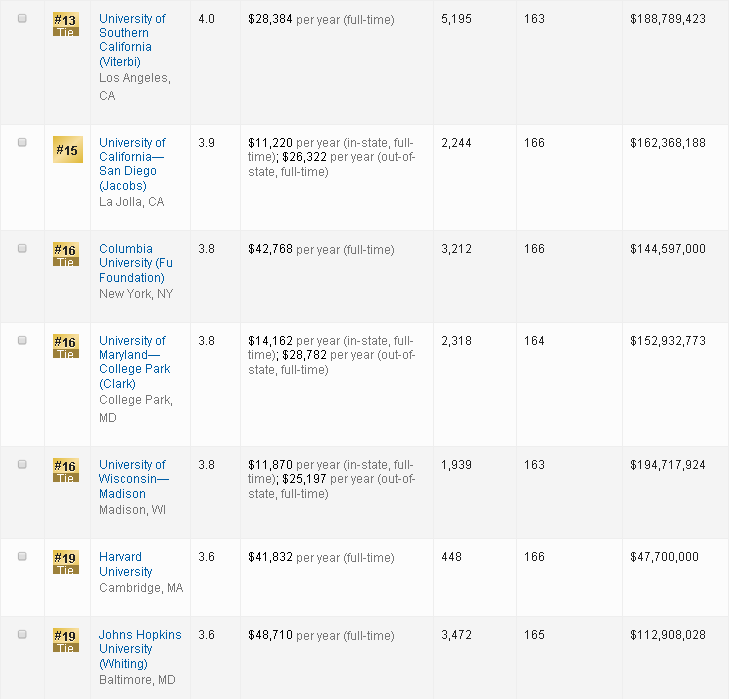Visit the Columbia University (Fu Foundation) page
Image resolution: width=729 pixels, height=699 pixels.
click(131, 263)
